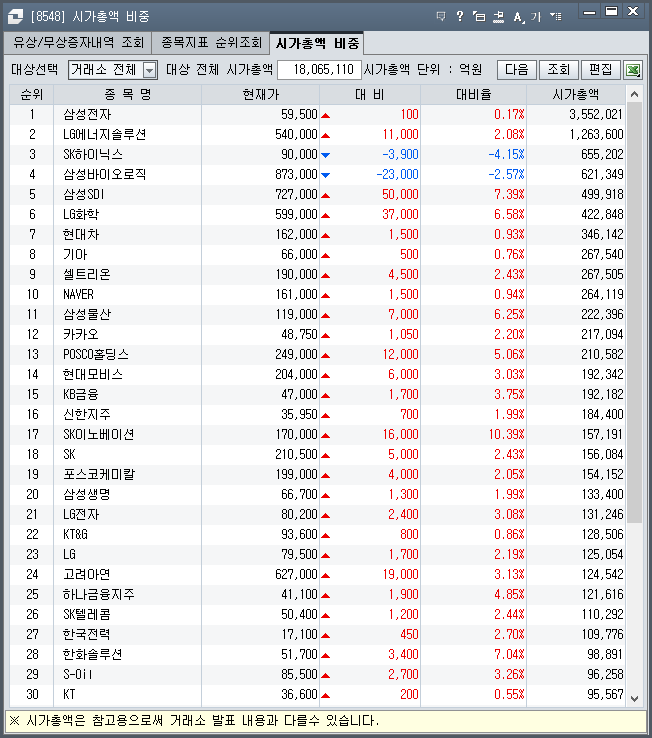The height and width of the screenshot is (738, 652).
Task: Select the 포스코케미칼 stock name
Action: [99, 475]
